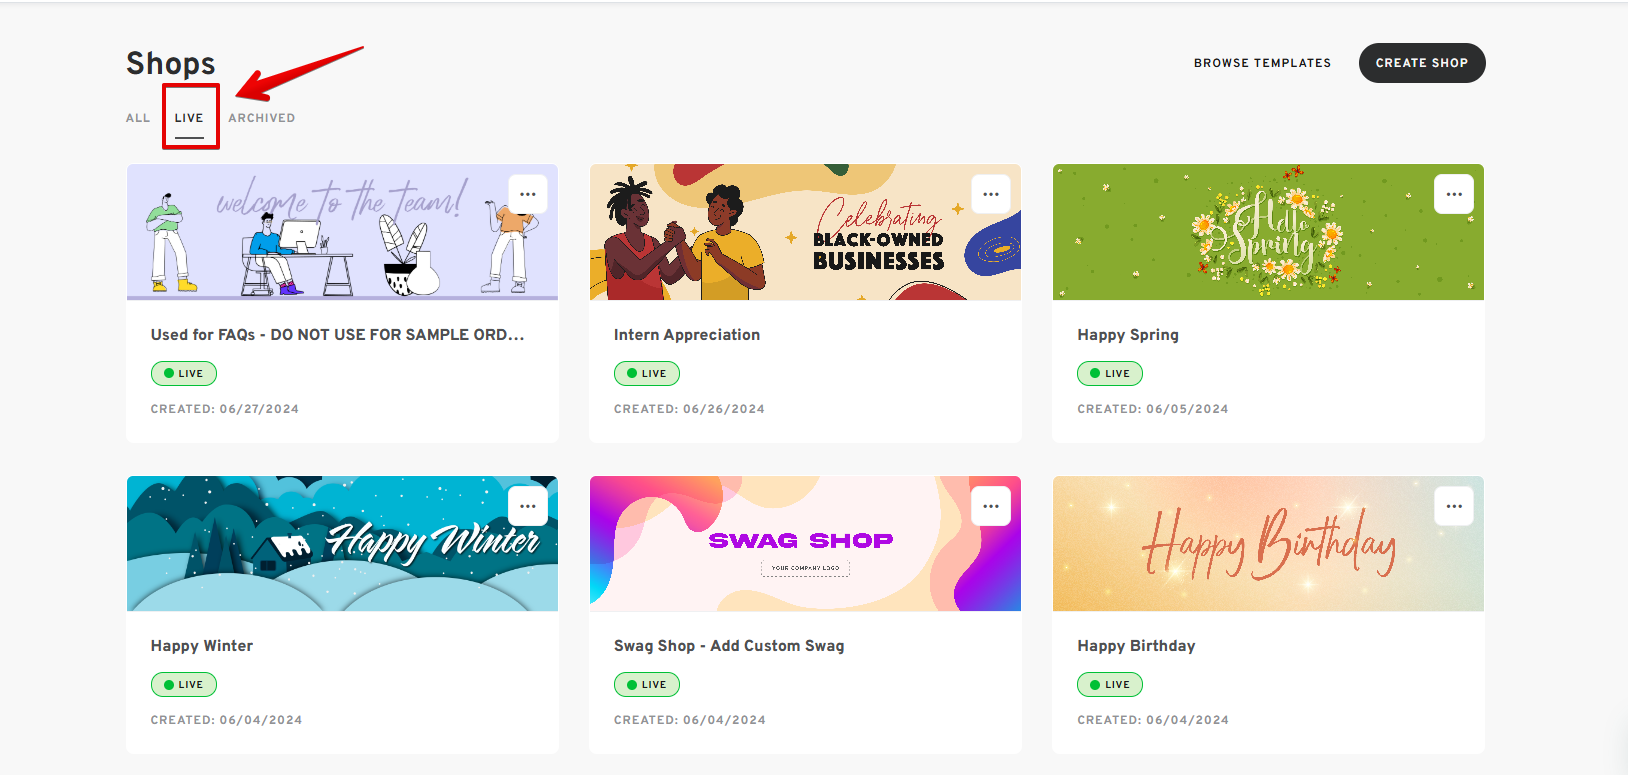Open options menu on Welcome team shop card
The image size is (1628, 775).
528,194
